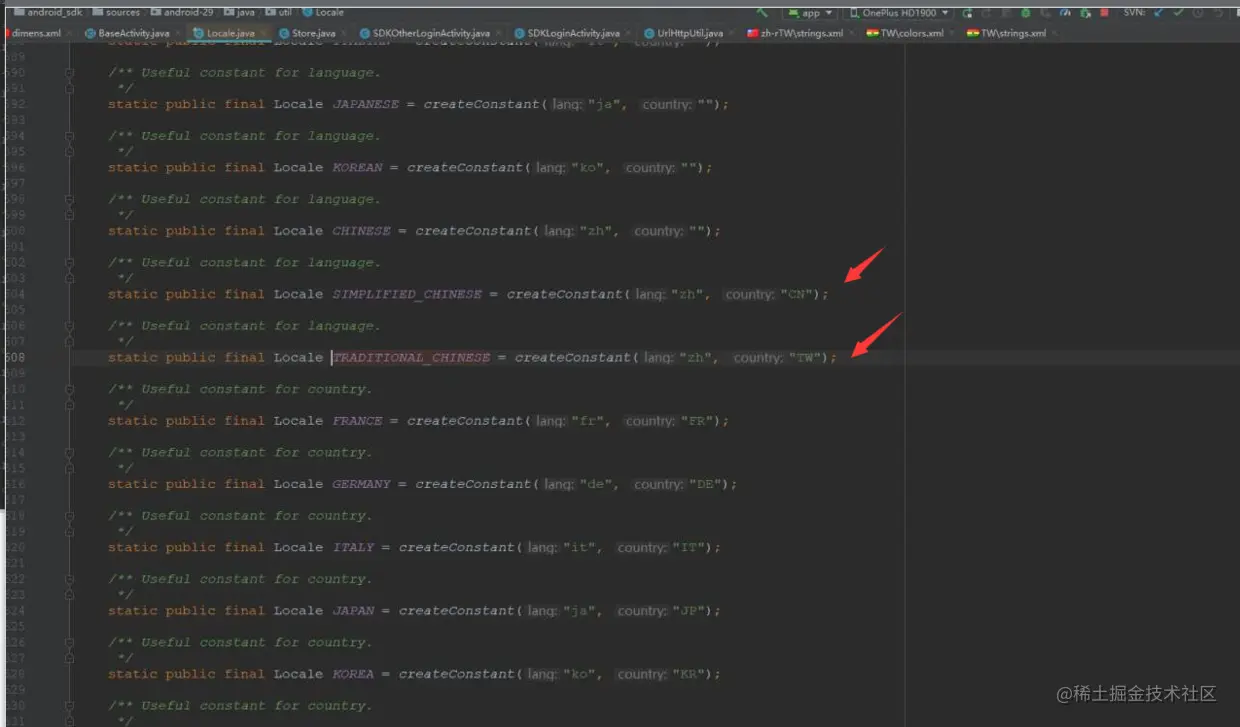Close the Store.java tab
Image resolution: width=1240 pixels, height=727 pixels.
[346, 33]
